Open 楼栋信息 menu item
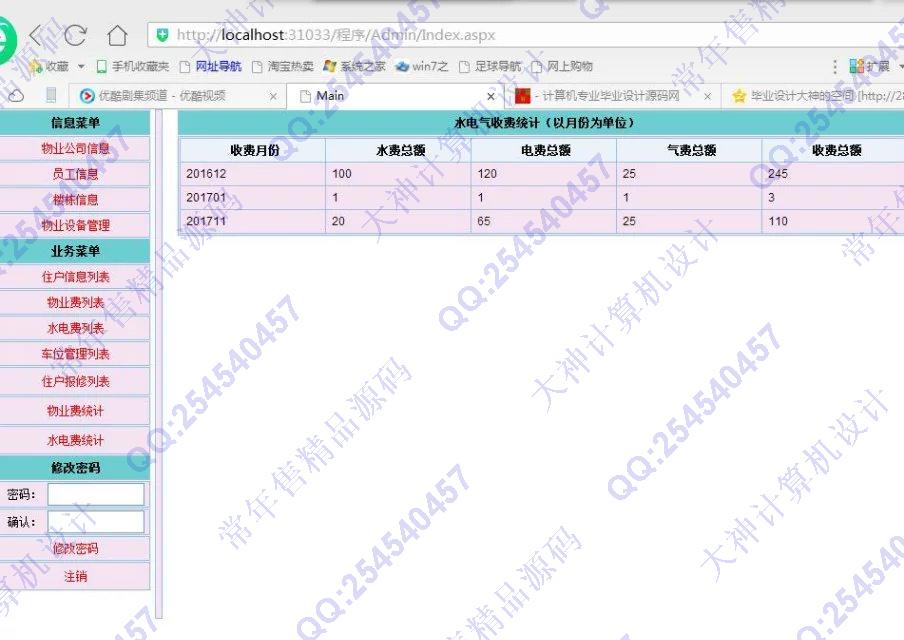Viewport: 904px width, 640px height. point(75,199)
